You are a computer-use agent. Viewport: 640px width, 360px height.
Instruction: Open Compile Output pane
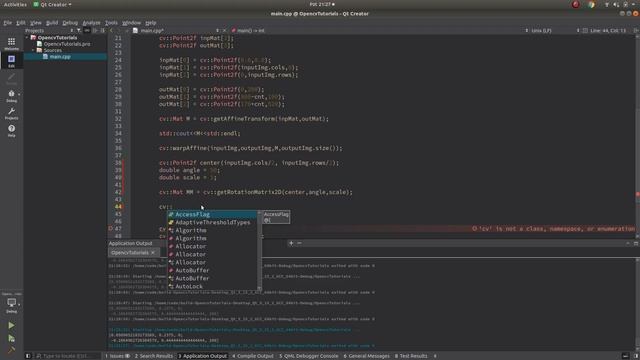(253, 356)
